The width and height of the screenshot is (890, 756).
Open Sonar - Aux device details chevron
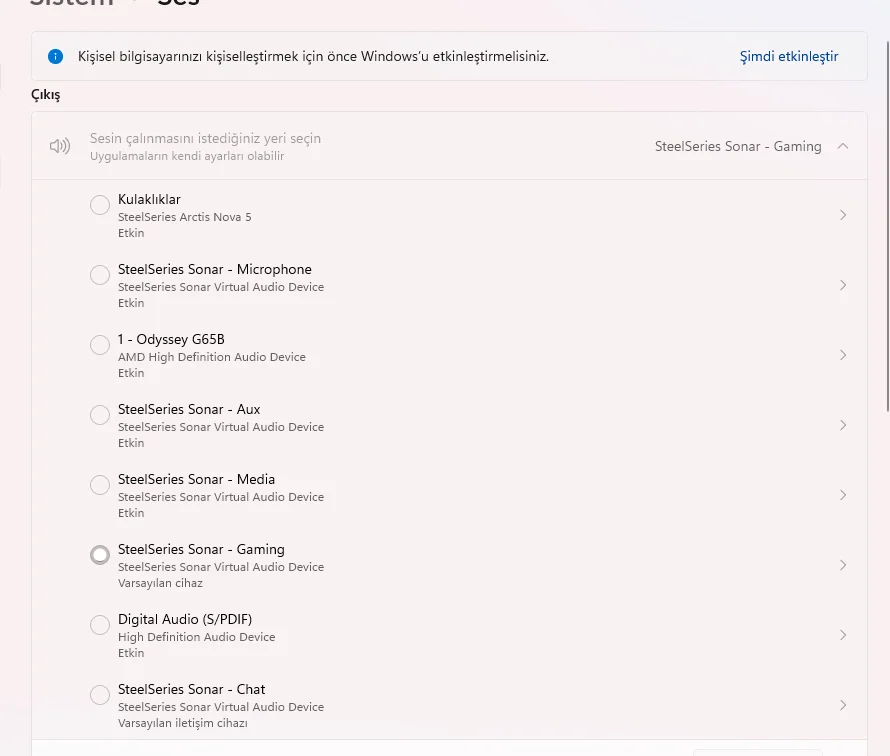843,425
